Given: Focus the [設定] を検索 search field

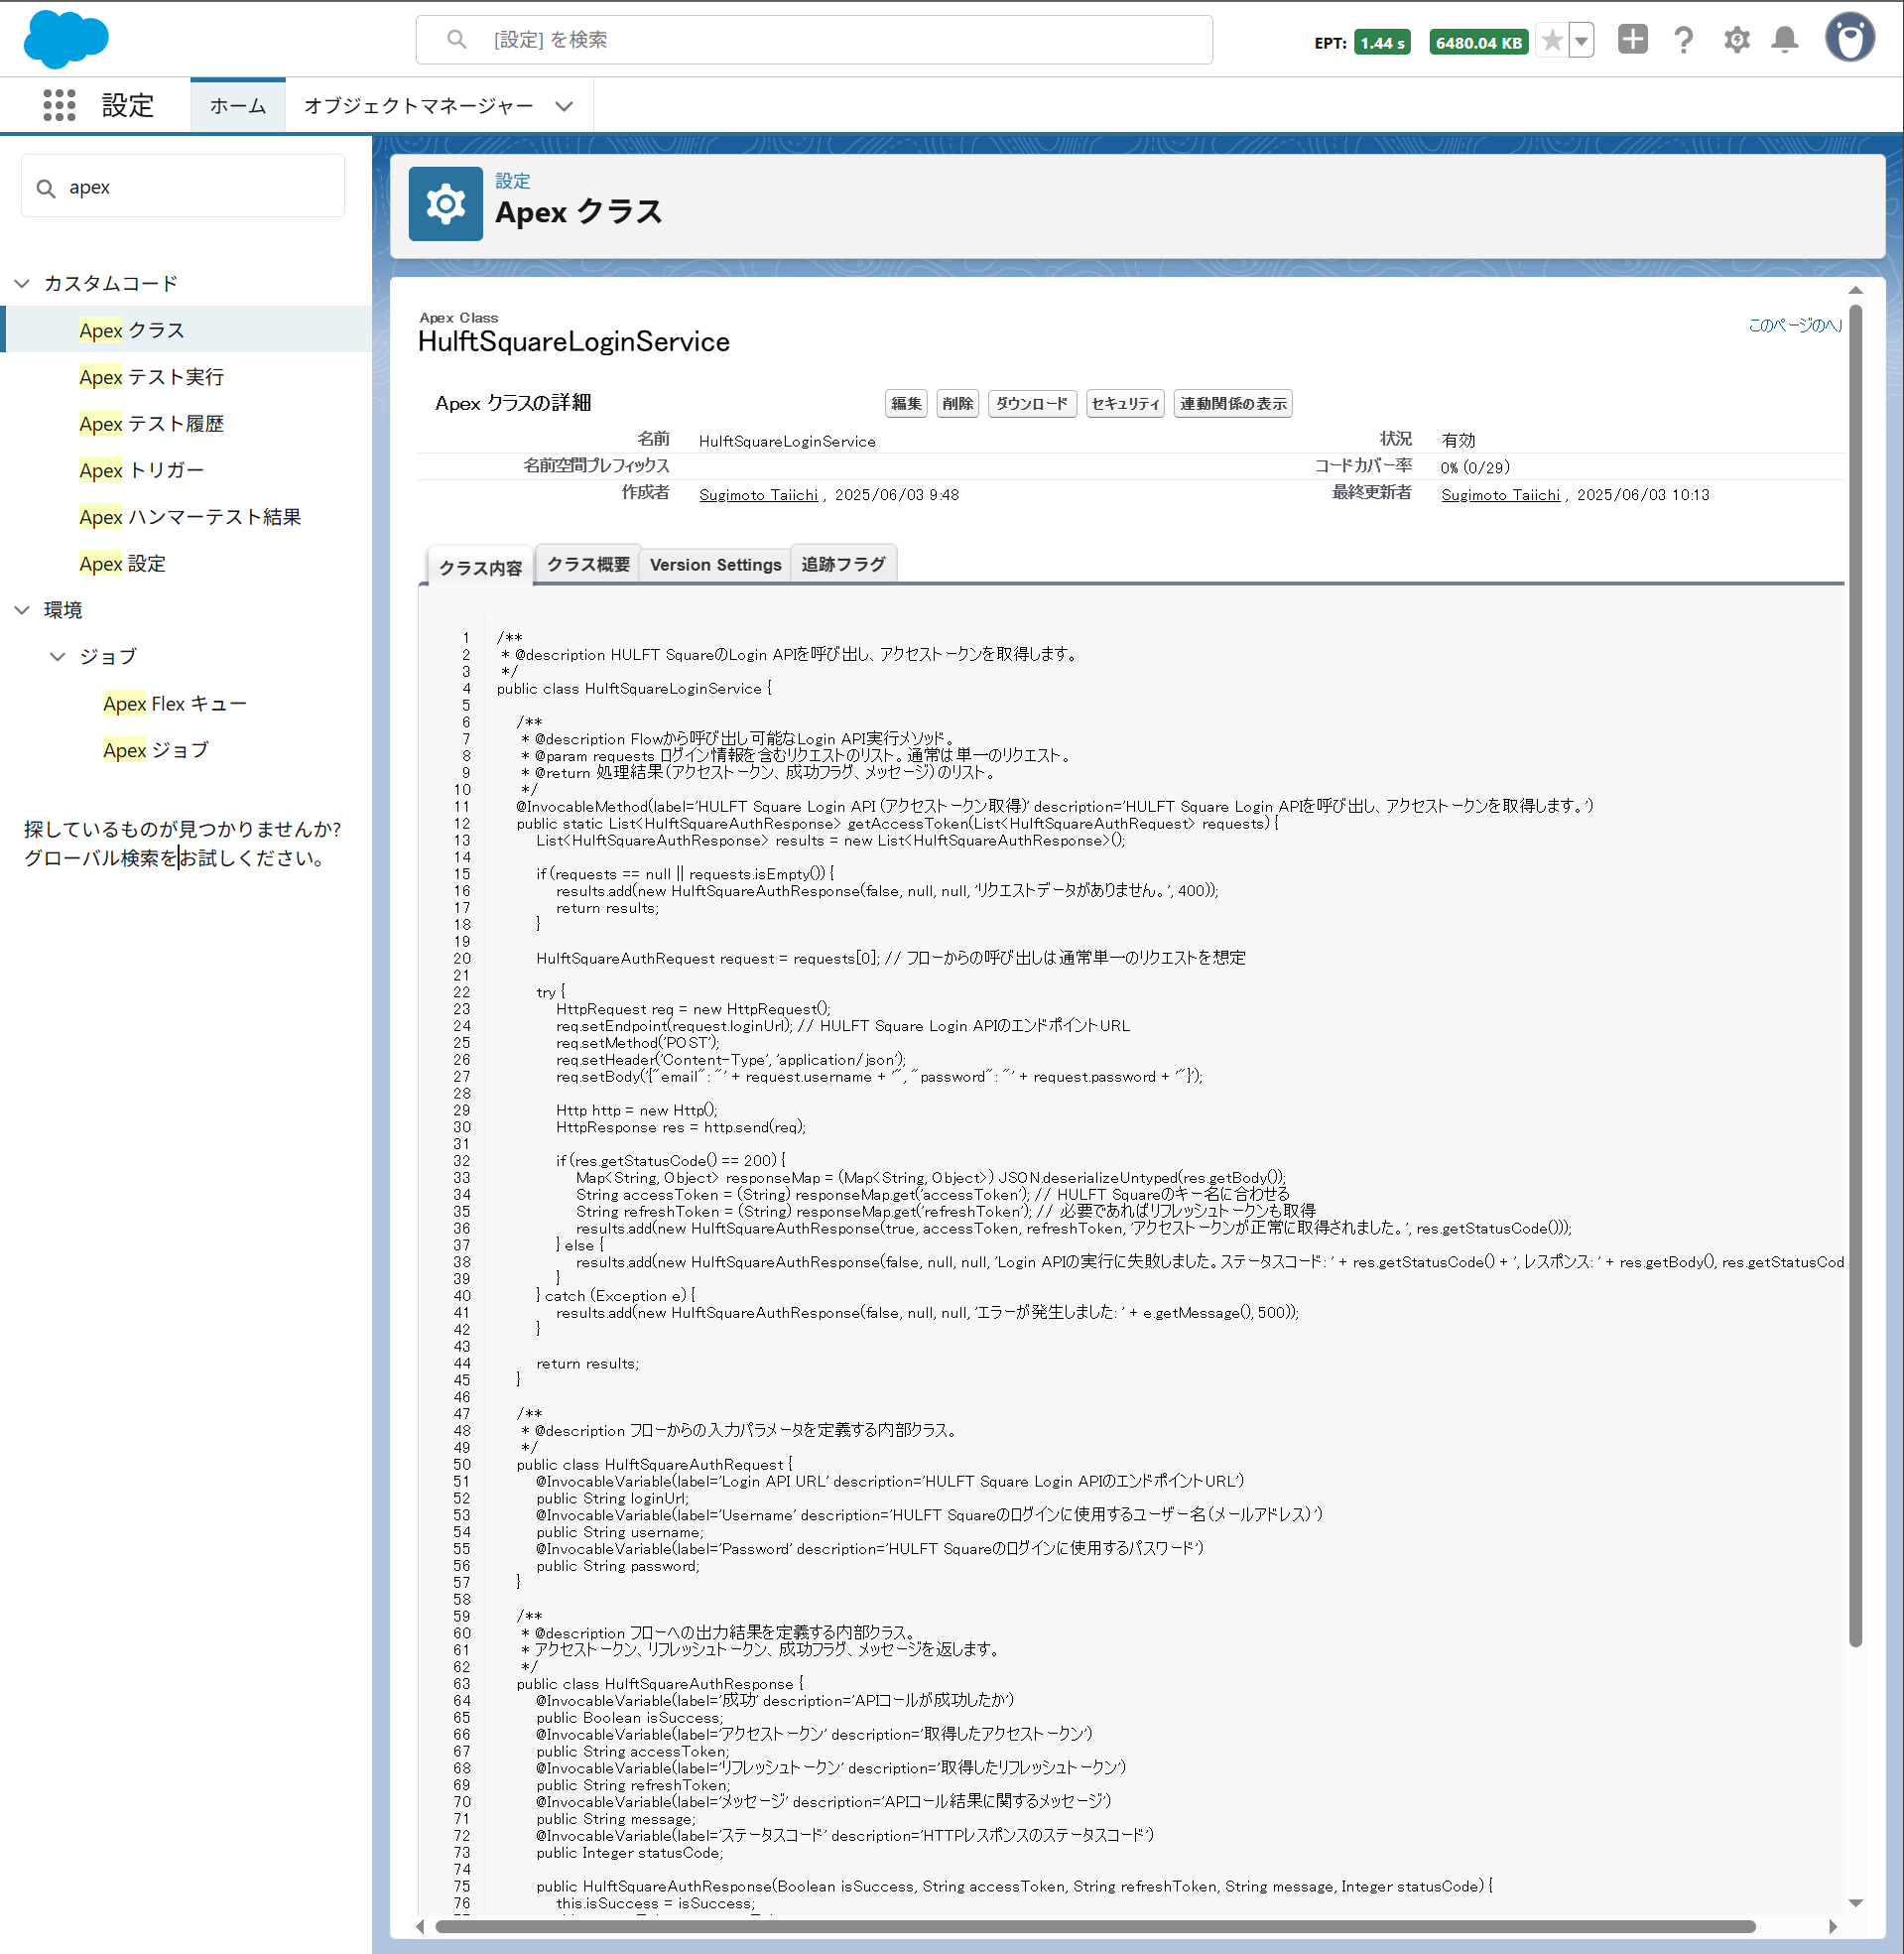Looking at the screenshot, I should click(x=814, y=39).
